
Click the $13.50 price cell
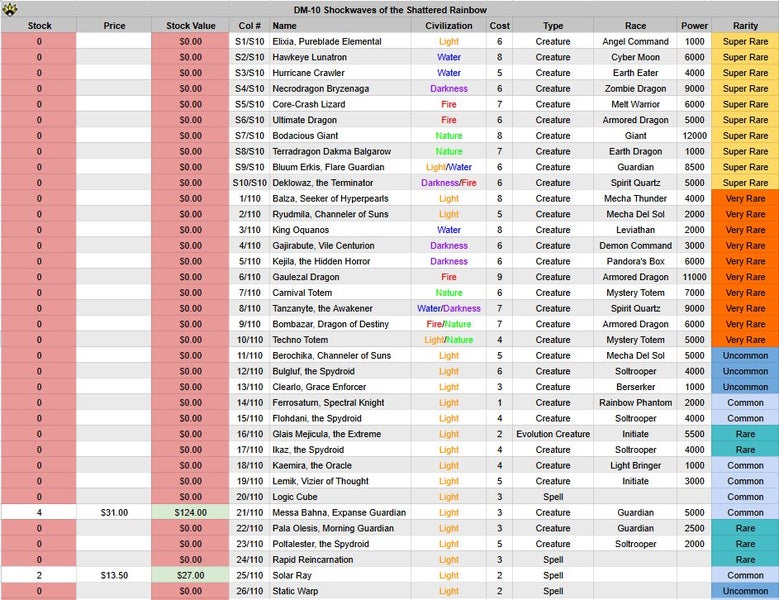pyautogui.click(x=114, y=575)
